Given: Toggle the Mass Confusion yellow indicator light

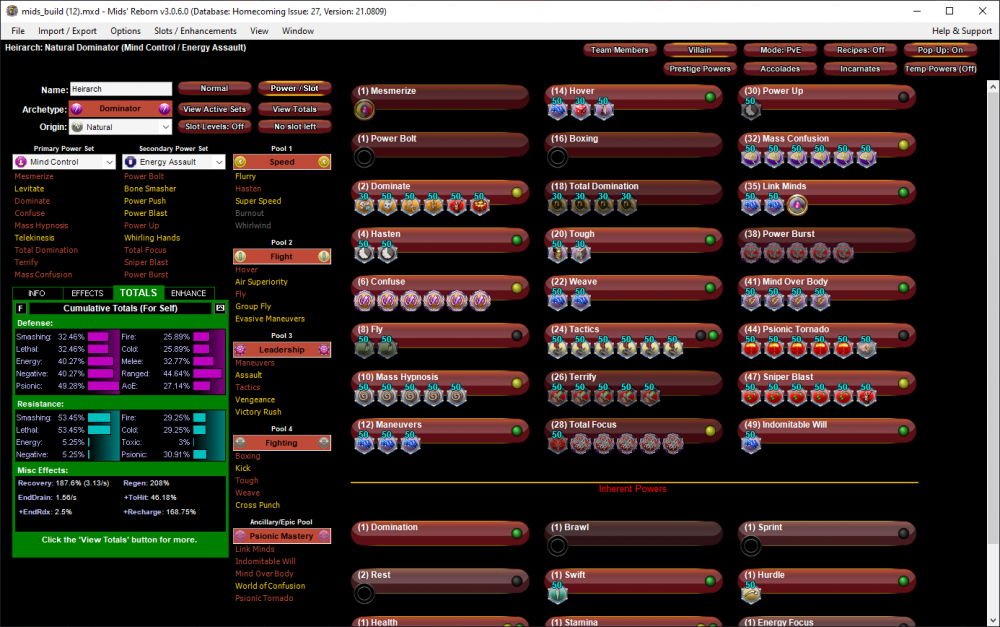Looking at the screenshot, I should tap(903, 145).
